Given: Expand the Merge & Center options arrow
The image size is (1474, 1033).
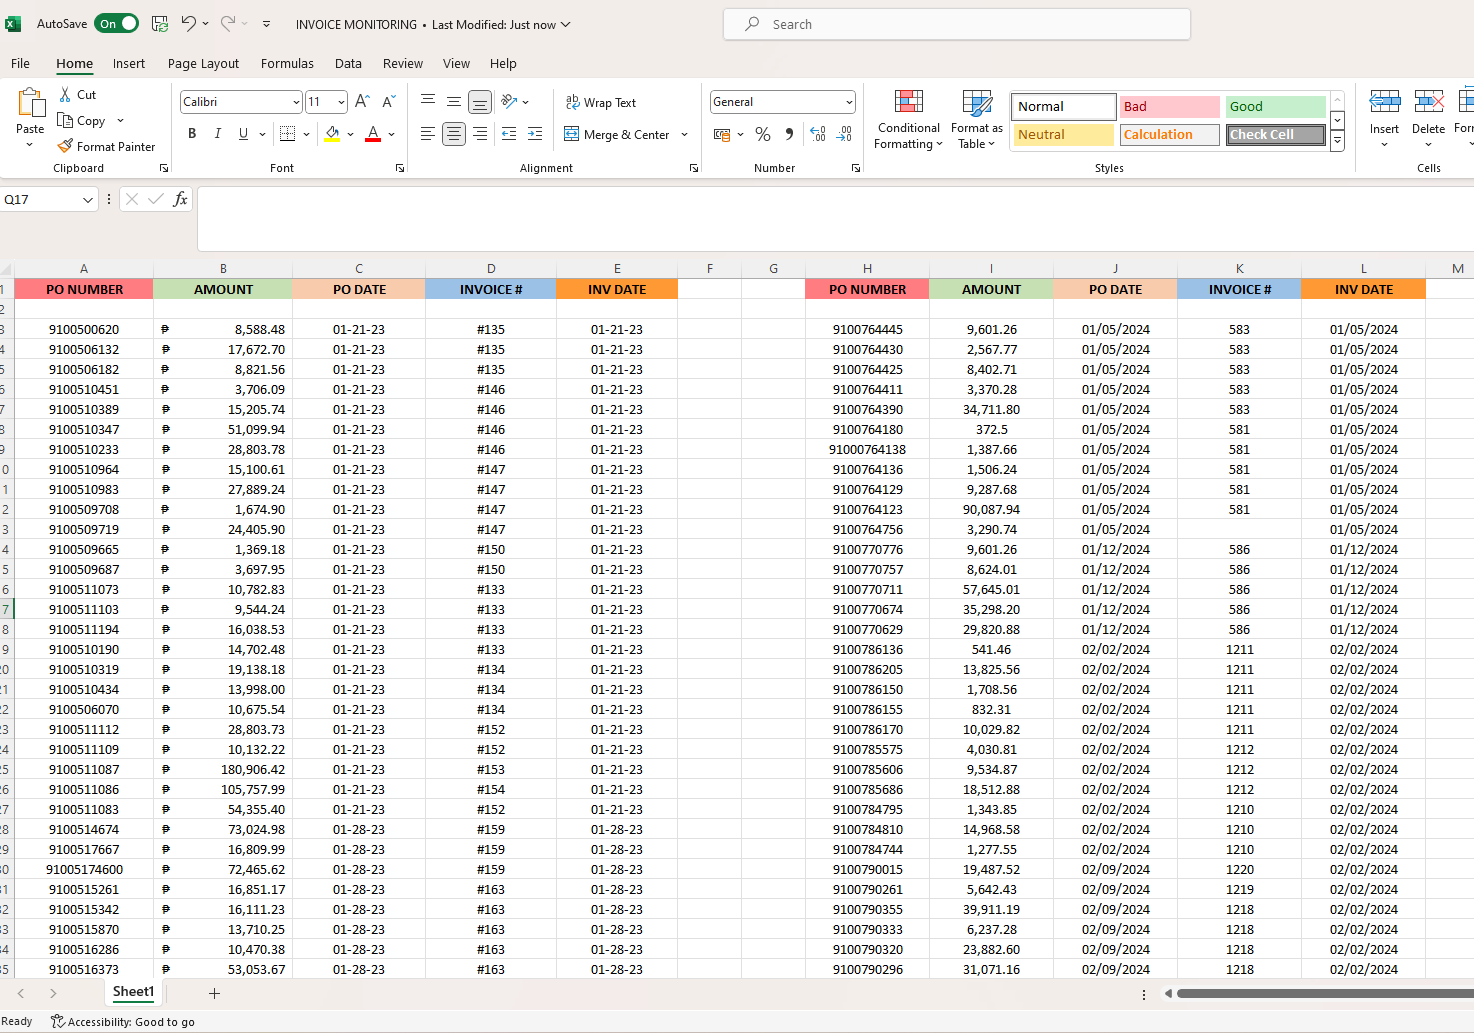Looking at the screenshot, I should pos(684,134).
